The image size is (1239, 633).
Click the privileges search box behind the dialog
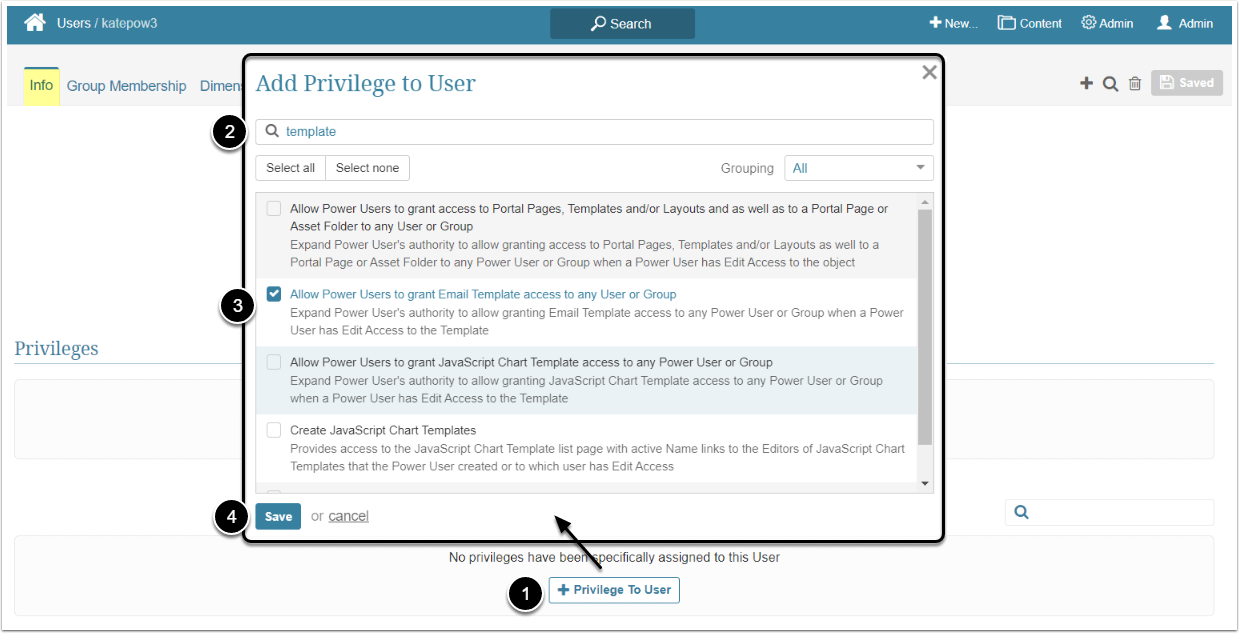pyautogui.click(x=1109, y=512)
